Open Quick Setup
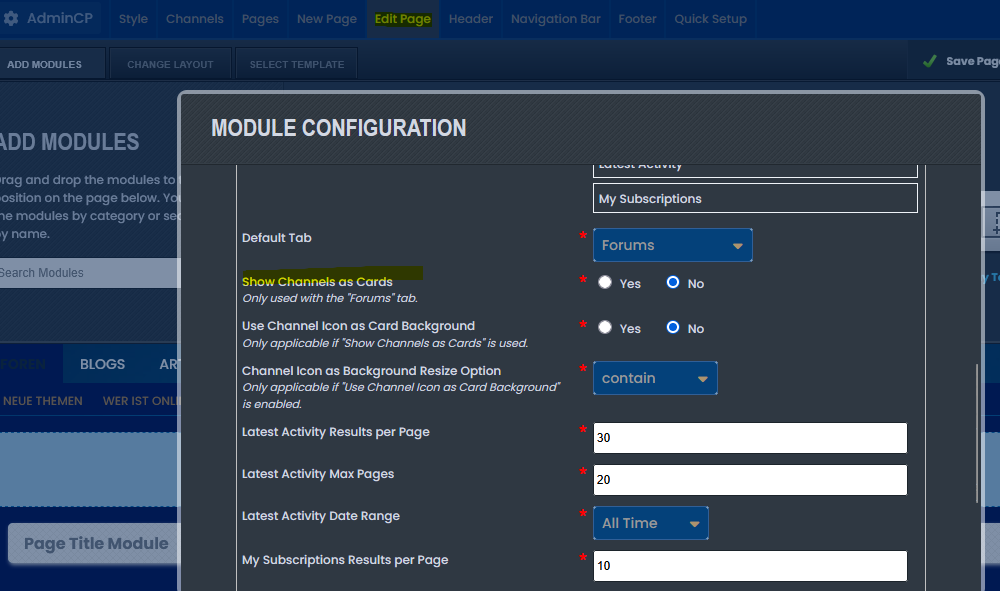This screenshot has width=1000, height=591. click(710, 19)
